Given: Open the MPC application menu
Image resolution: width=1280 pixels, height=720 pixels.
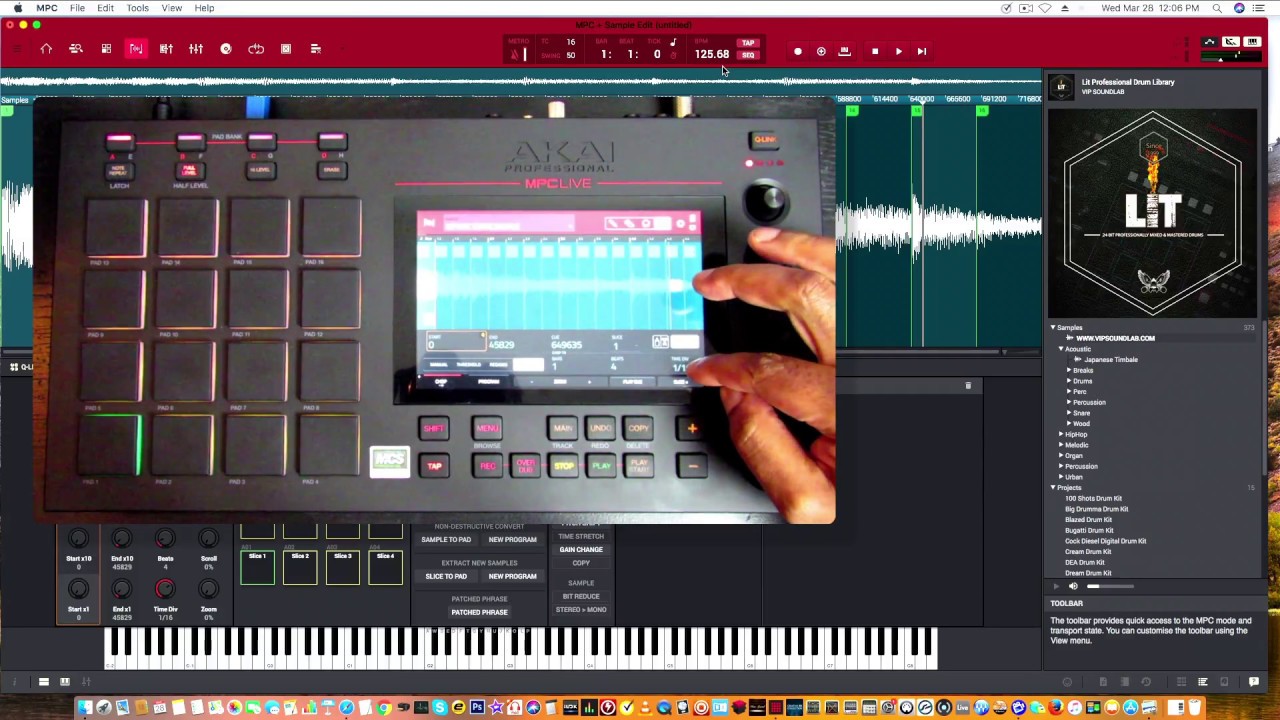Looking at the screenshot, I should [x=47, y=8].
